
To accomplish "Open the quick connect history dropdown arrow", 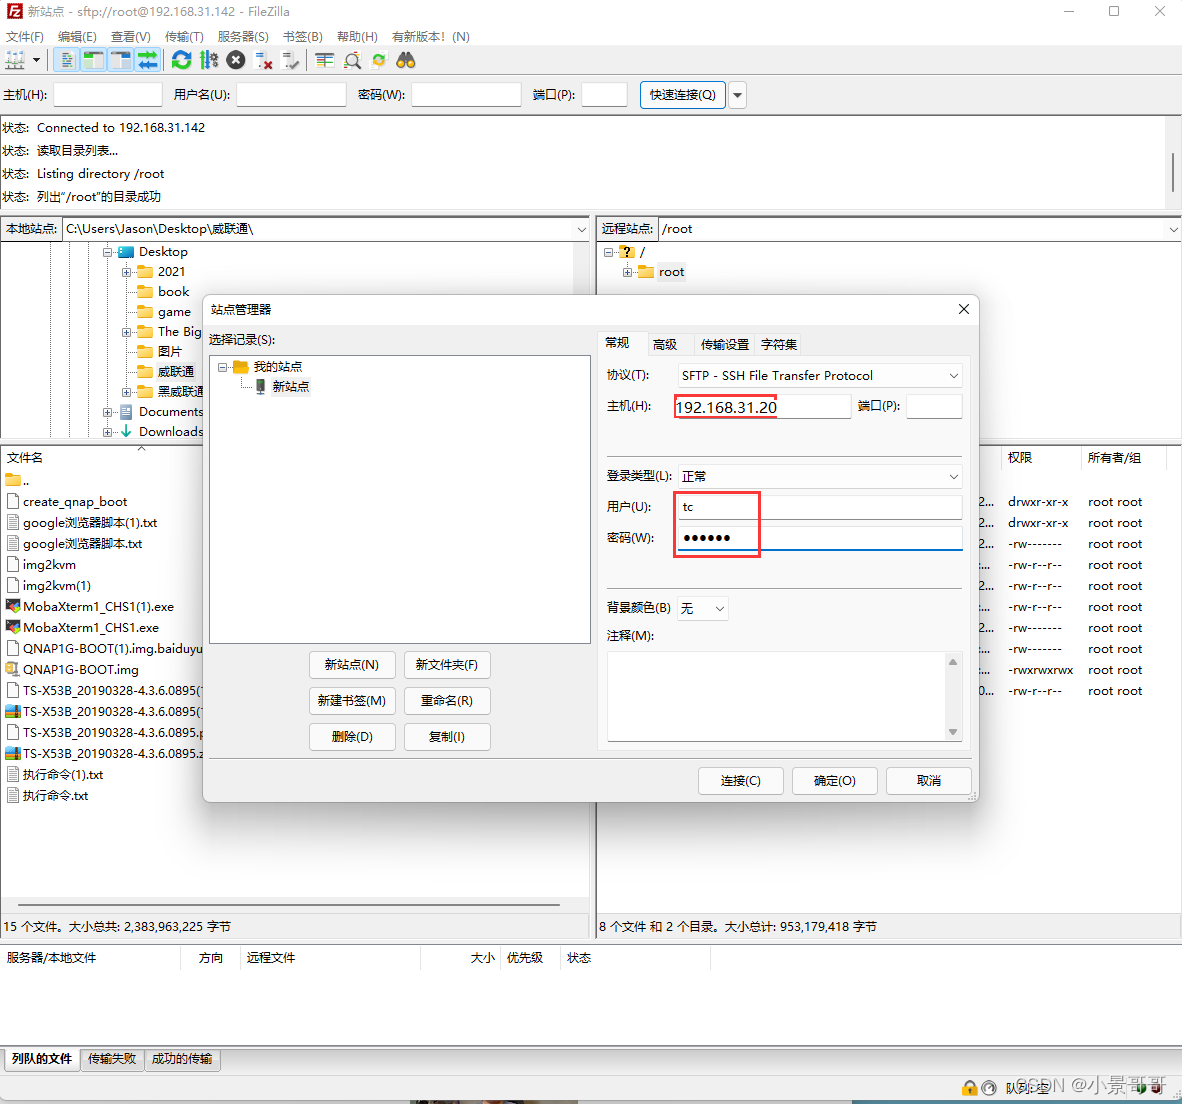I will [x=737, y=95].
